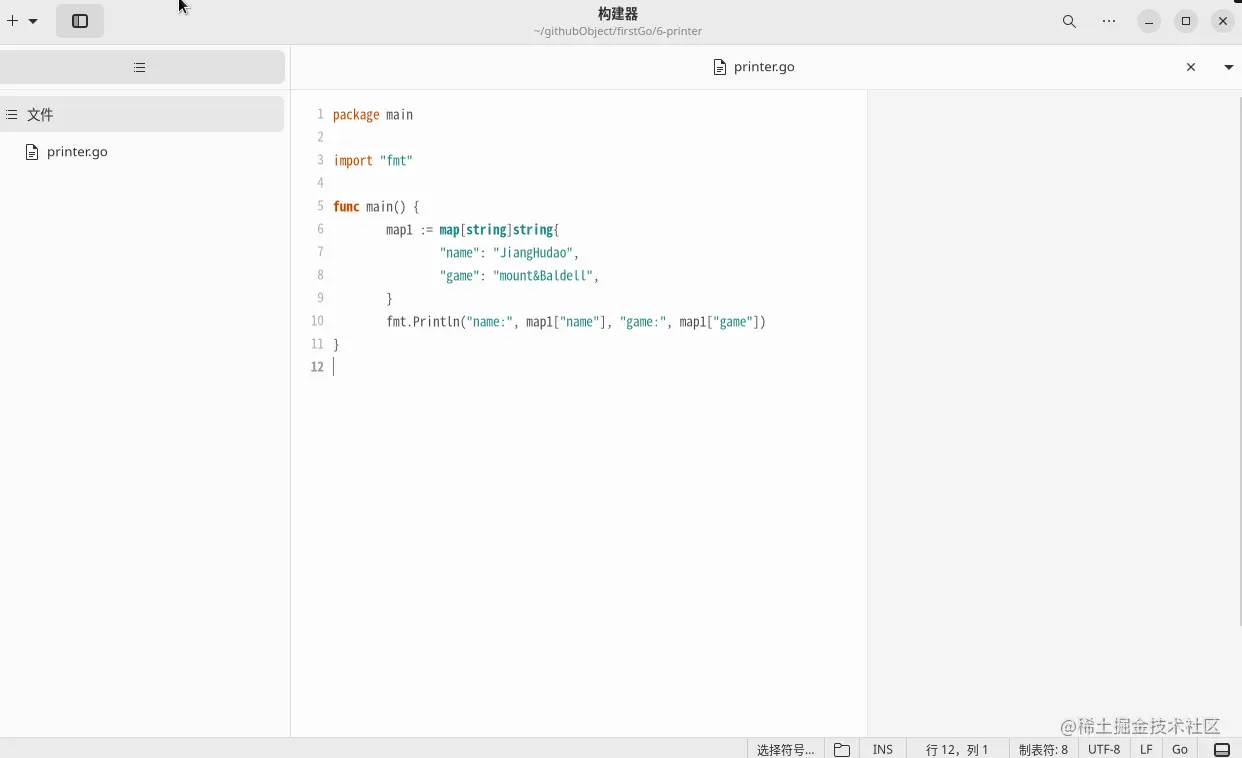Click UTF-8 encoding in status bar
The image size is (1242, 758).
click(x=1103, y=749)
